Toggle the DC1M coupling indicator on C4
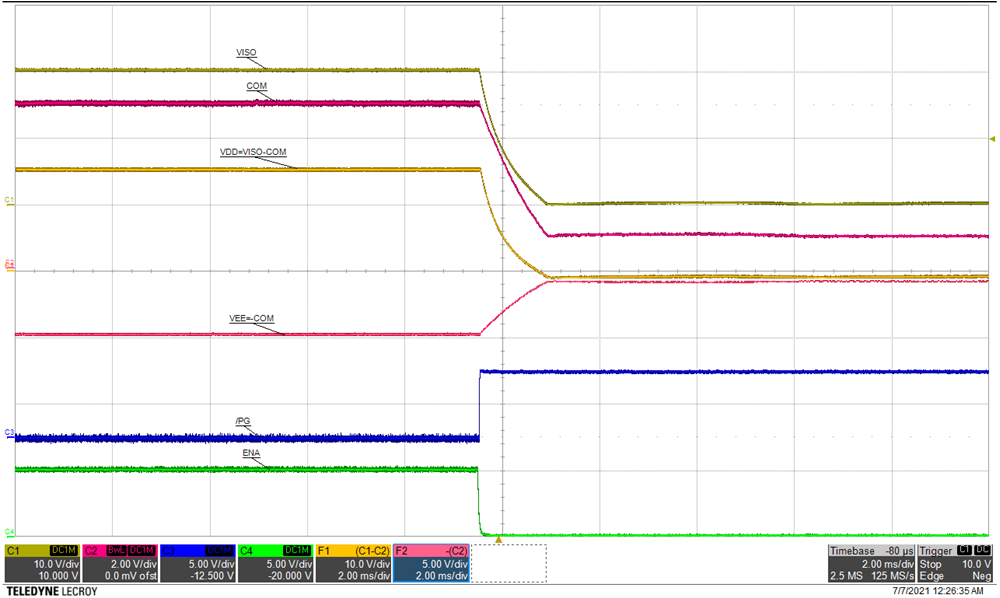 pos(295,549)
